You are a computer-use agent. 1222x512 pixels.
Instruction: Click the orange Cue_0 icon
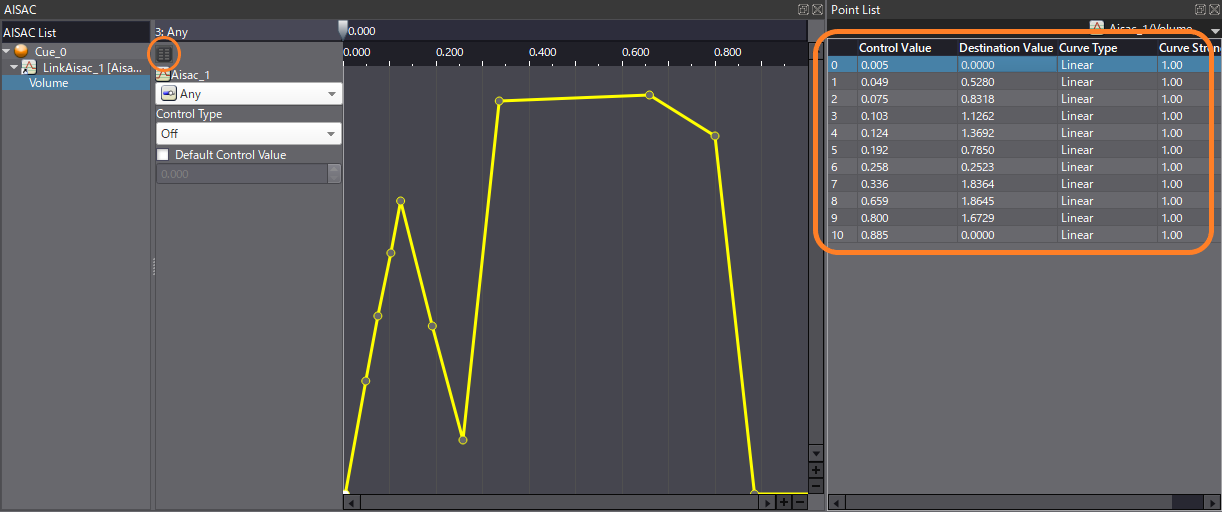(22, 51)
